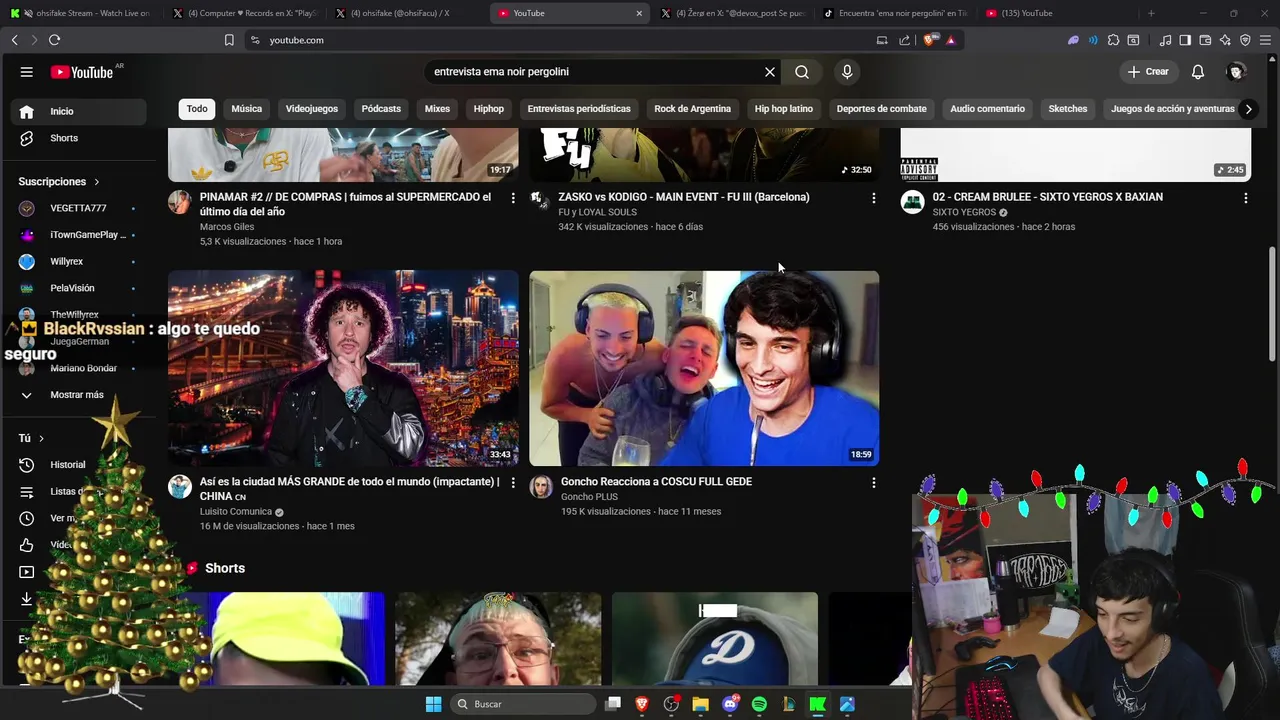Select the Pódcasts filter chip
Image resolution: width=1280 pixels, height=720 pixels.
click(381, 109)
